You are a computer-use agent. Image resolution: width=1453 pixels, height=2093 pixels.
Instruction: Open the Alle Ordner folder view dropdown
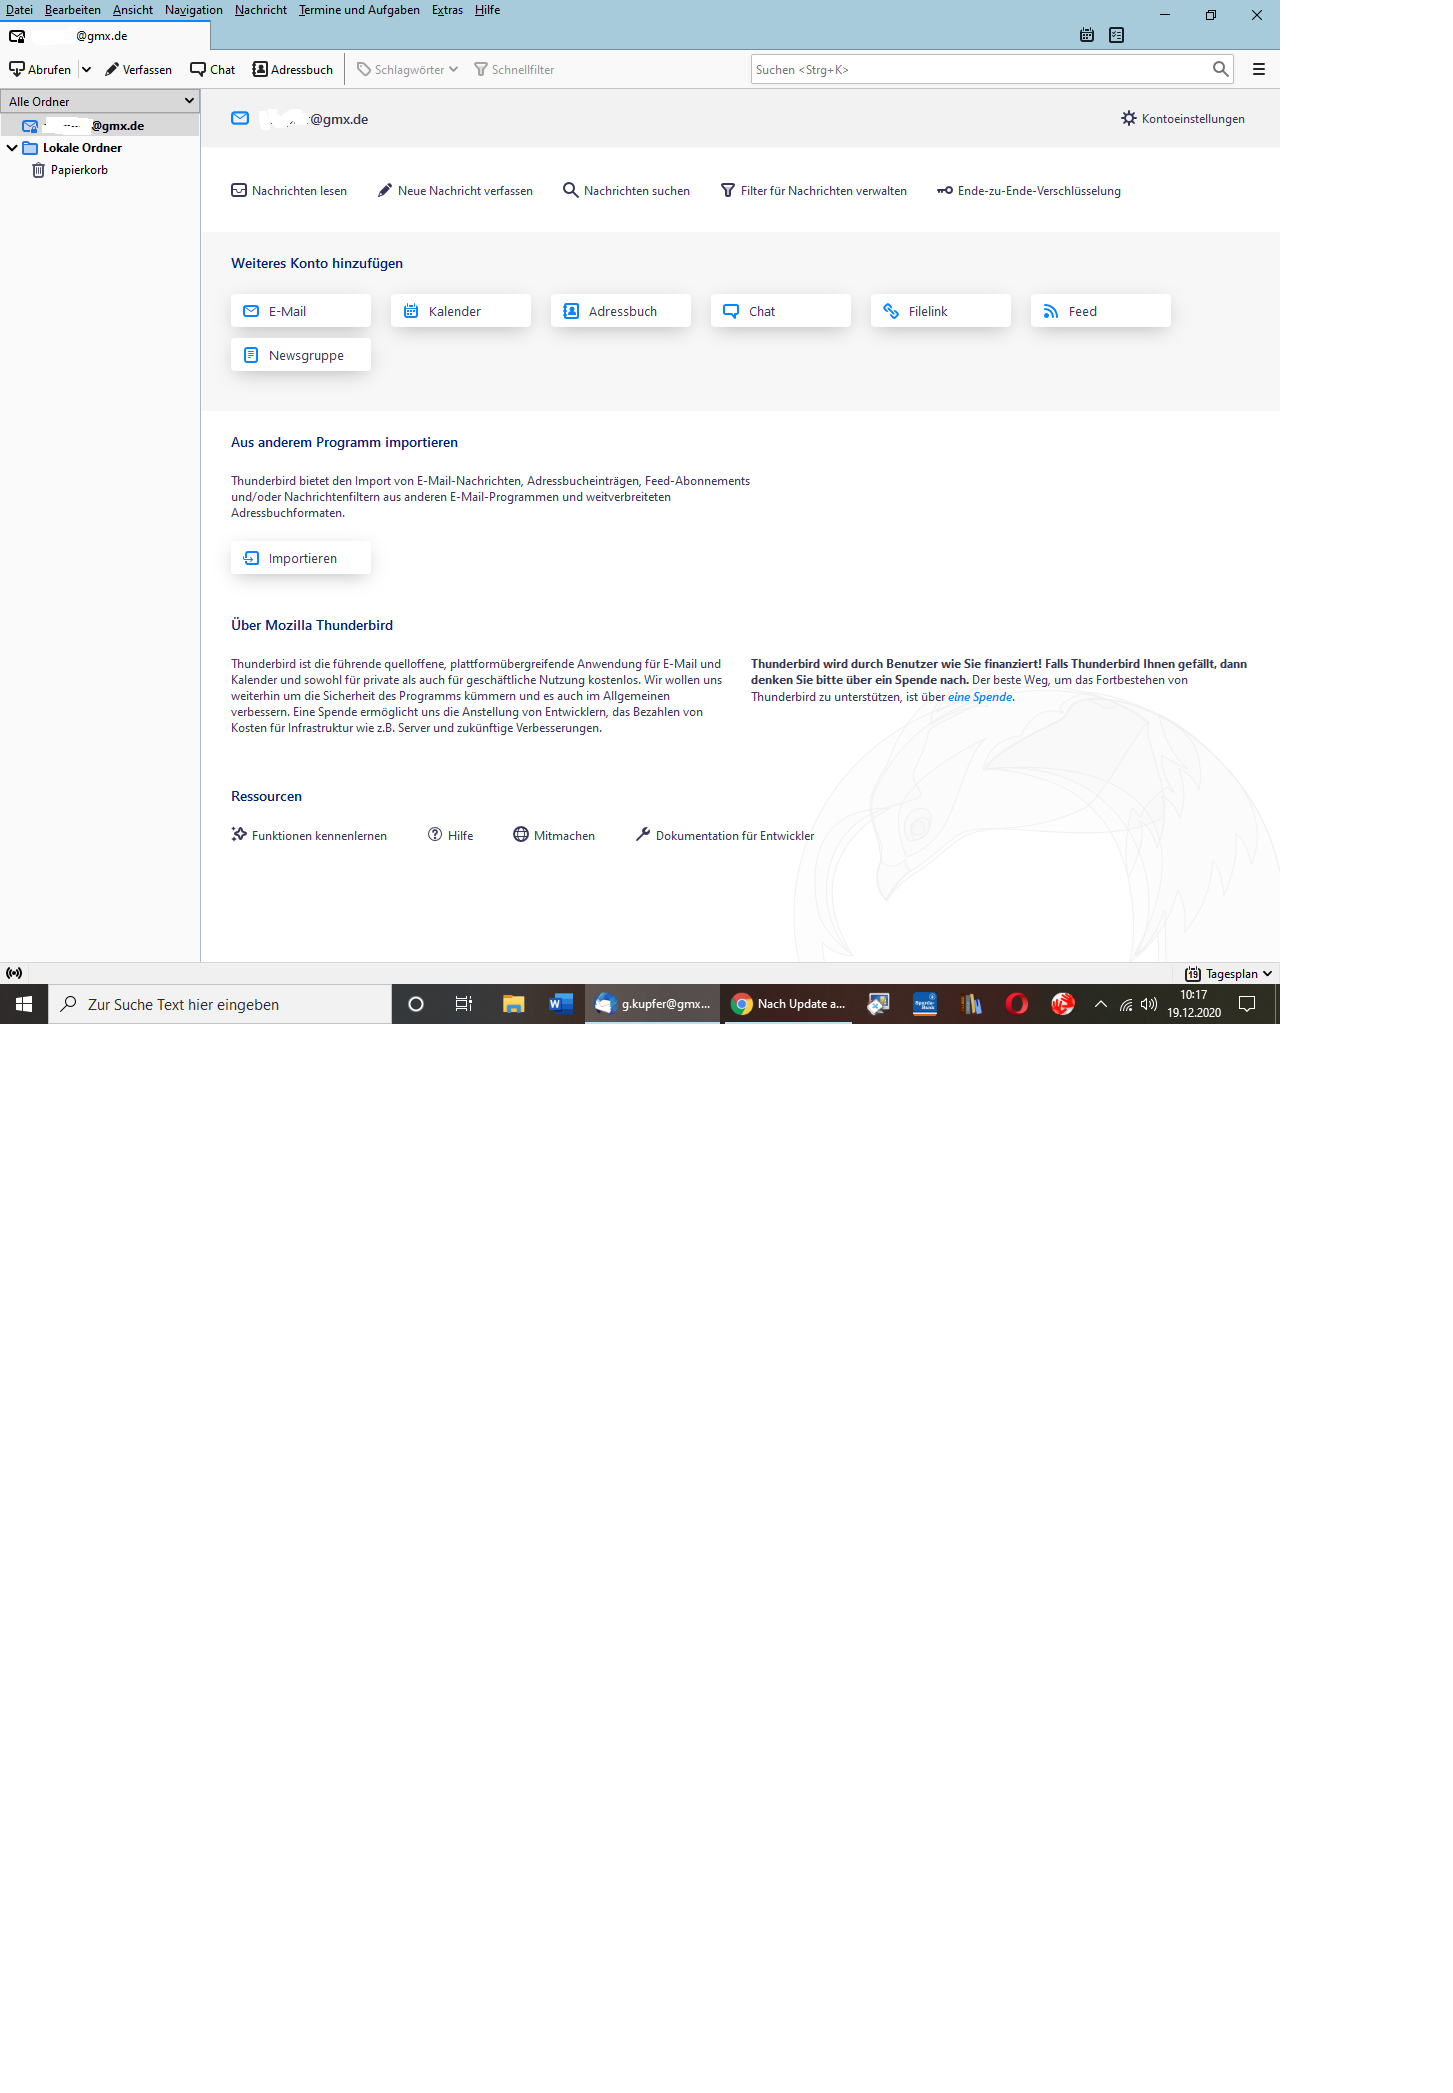[100, 101]
